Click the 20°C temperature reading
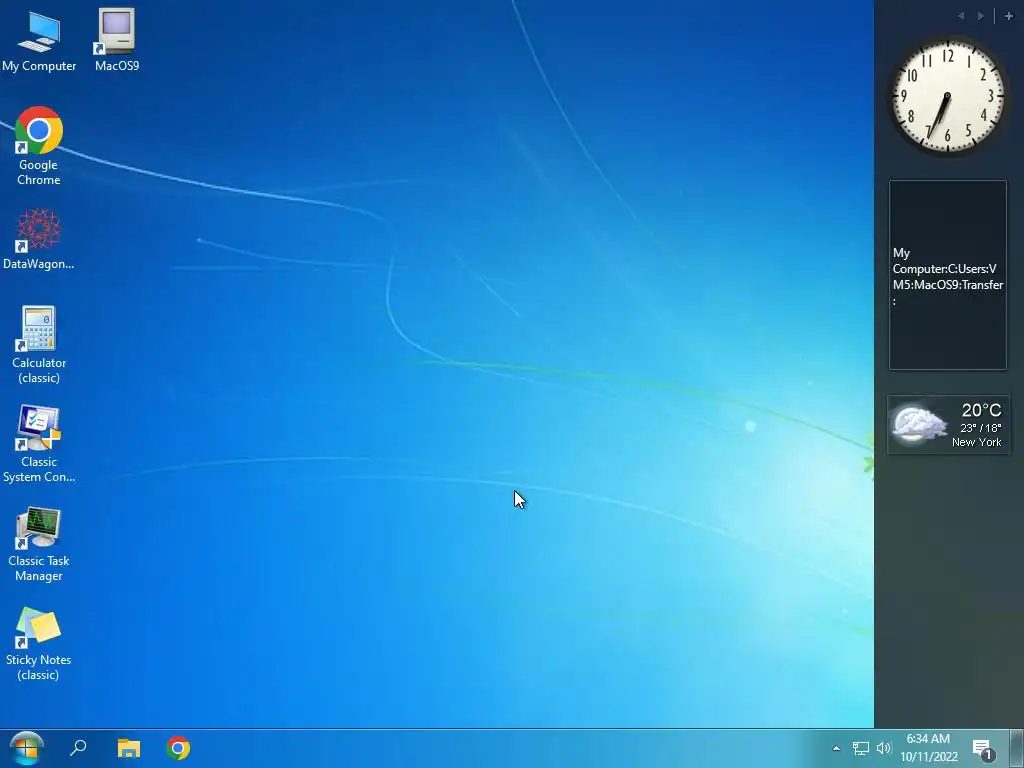 tap(981, 410)
